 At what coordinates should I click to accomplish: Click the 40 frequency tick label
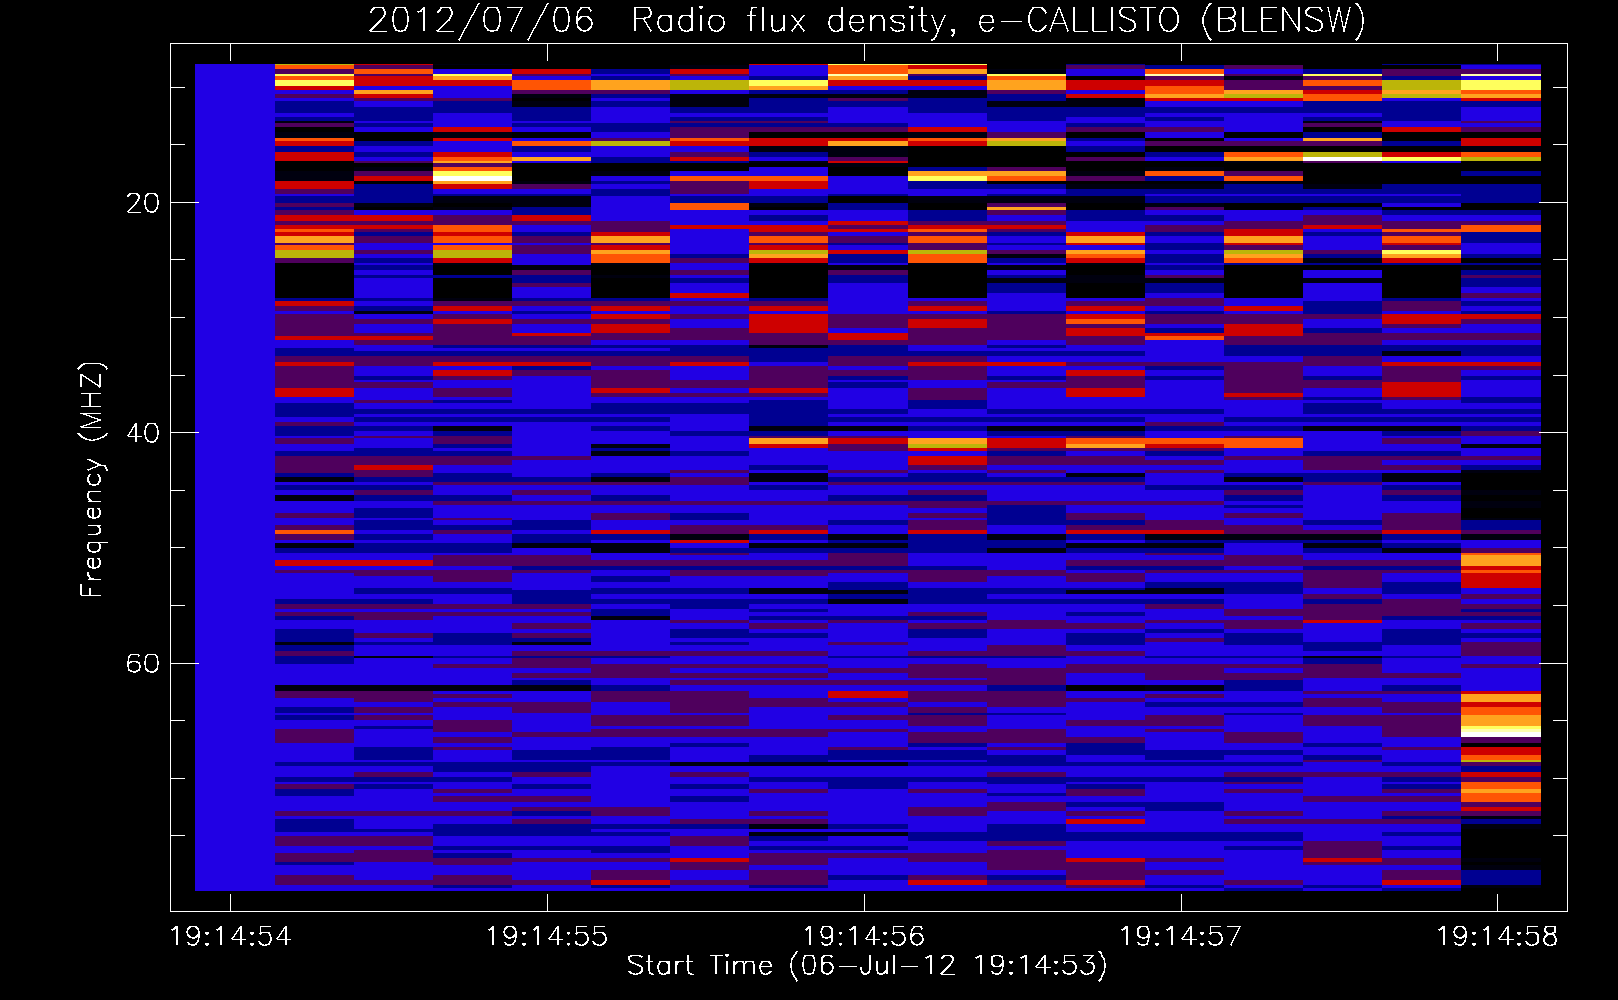click(x=142, y=433)
